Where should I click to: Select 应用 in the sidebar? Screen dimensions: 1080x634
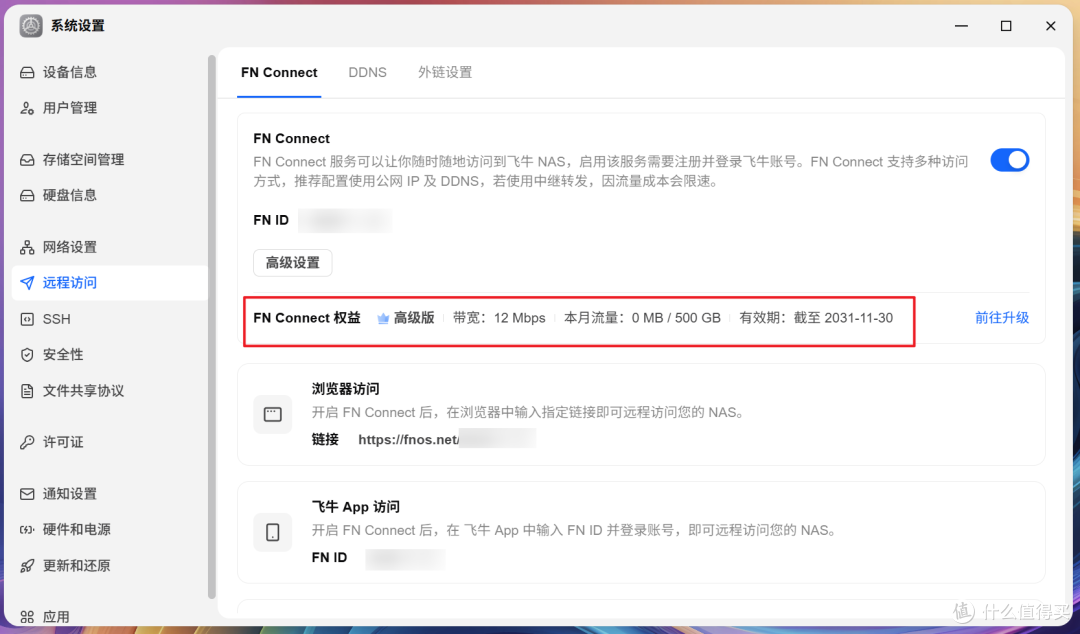tap(110, 617)
